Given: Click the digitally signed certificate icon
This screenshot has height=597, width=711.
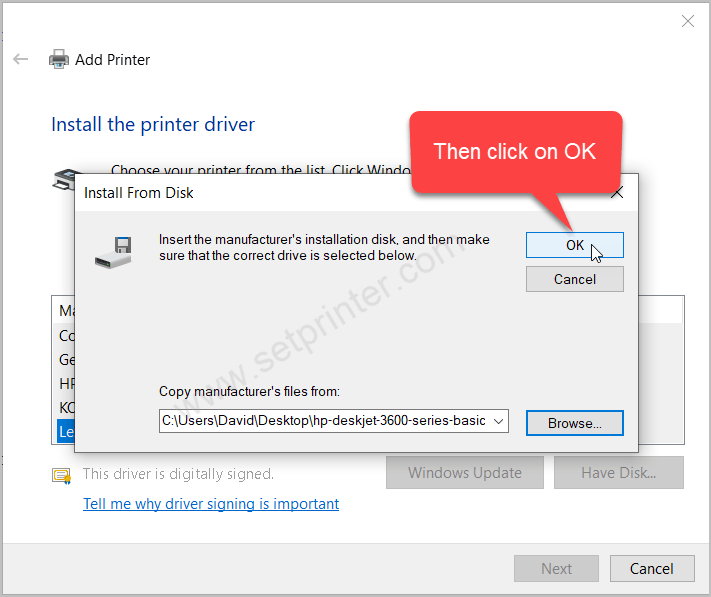Looking at the screenshot, I should pyautogui.click(x=62, y=476).
